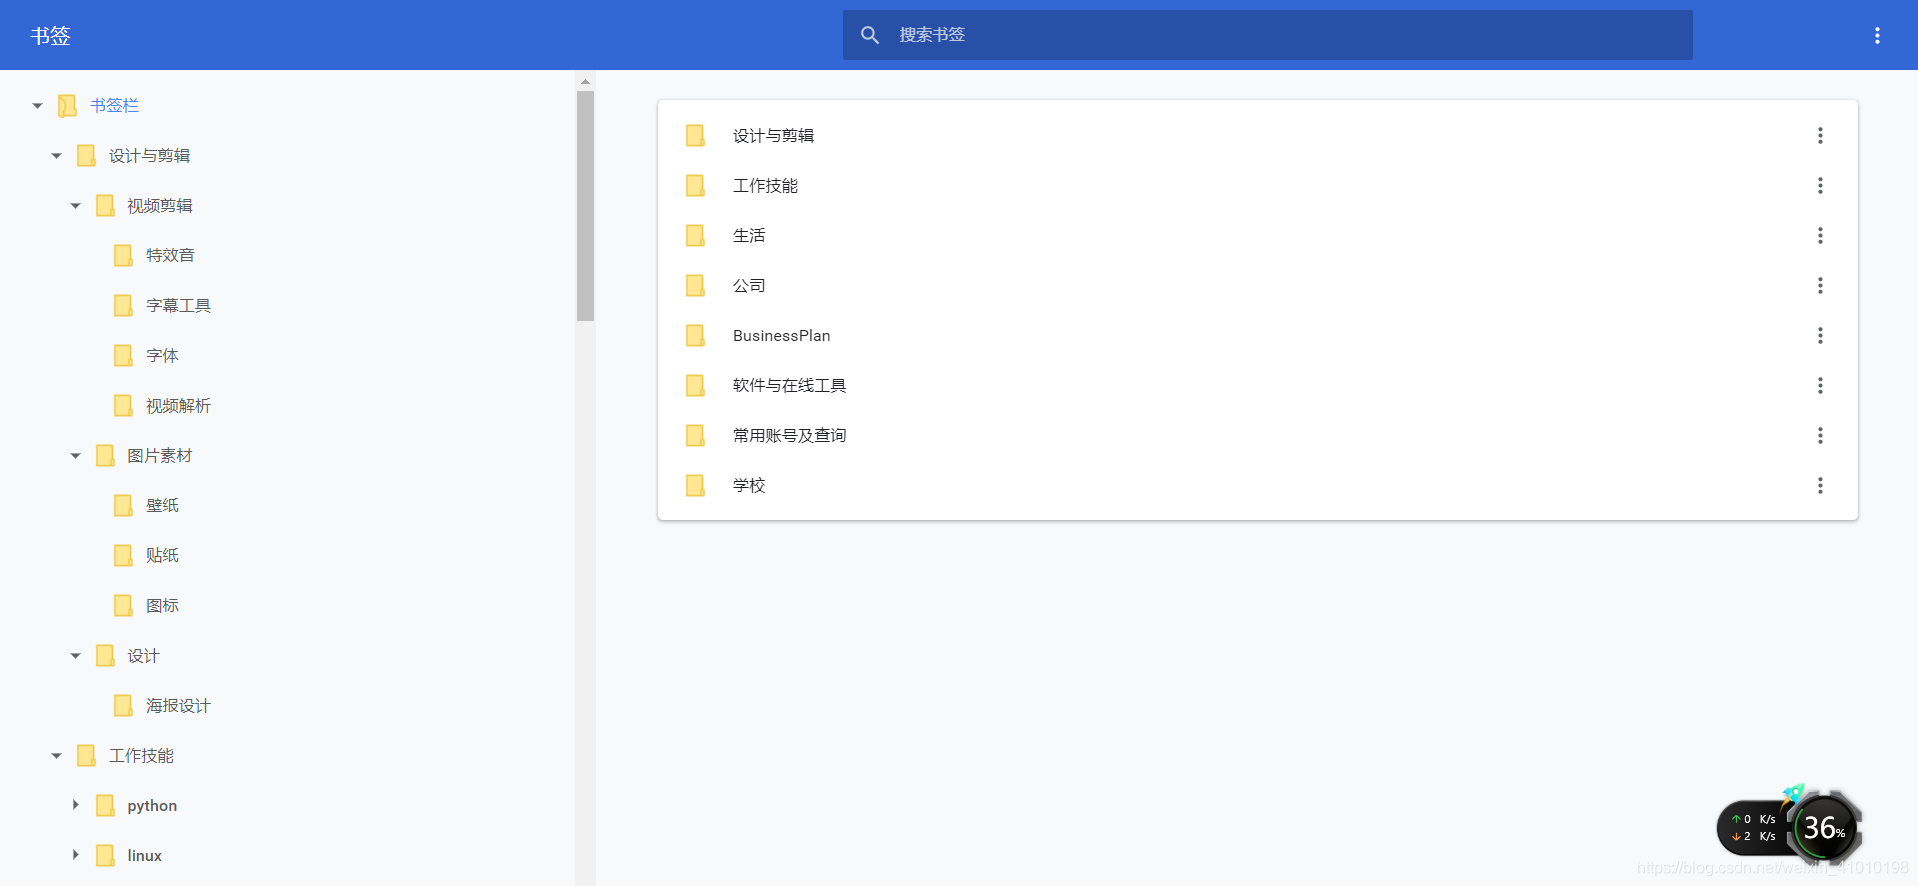The height and width of the screenshot is (886, 1918).
Task: Select the 学校 text in main list
Action: (x=749, y=485)
